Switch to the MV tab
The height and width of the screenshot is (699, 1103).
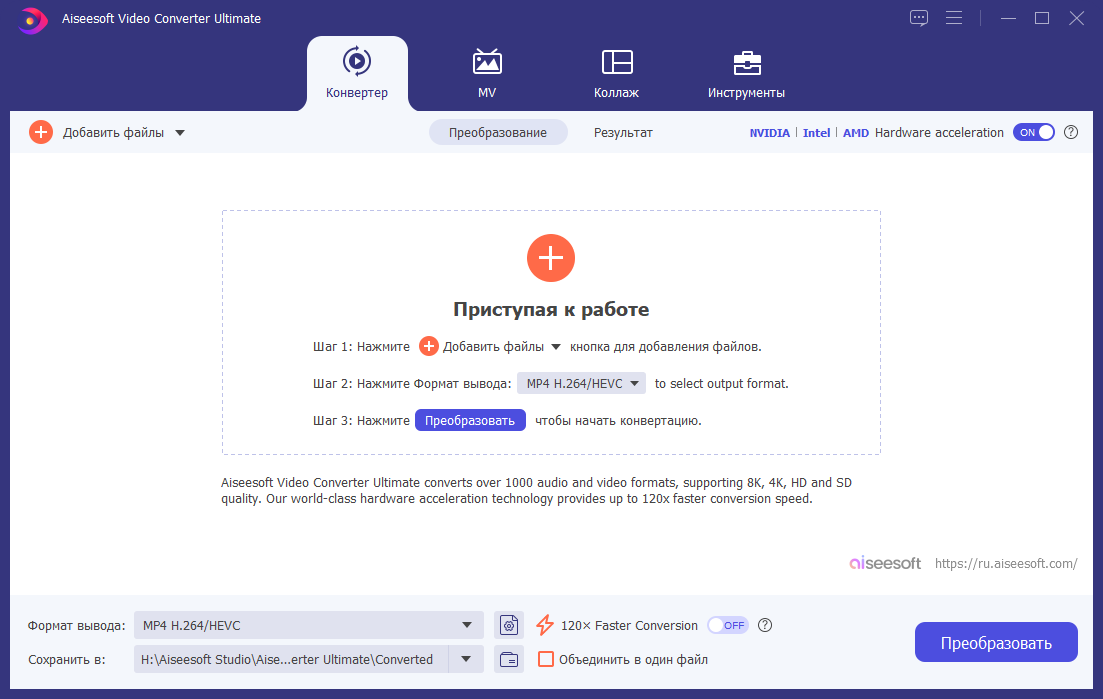pos(487,73)
